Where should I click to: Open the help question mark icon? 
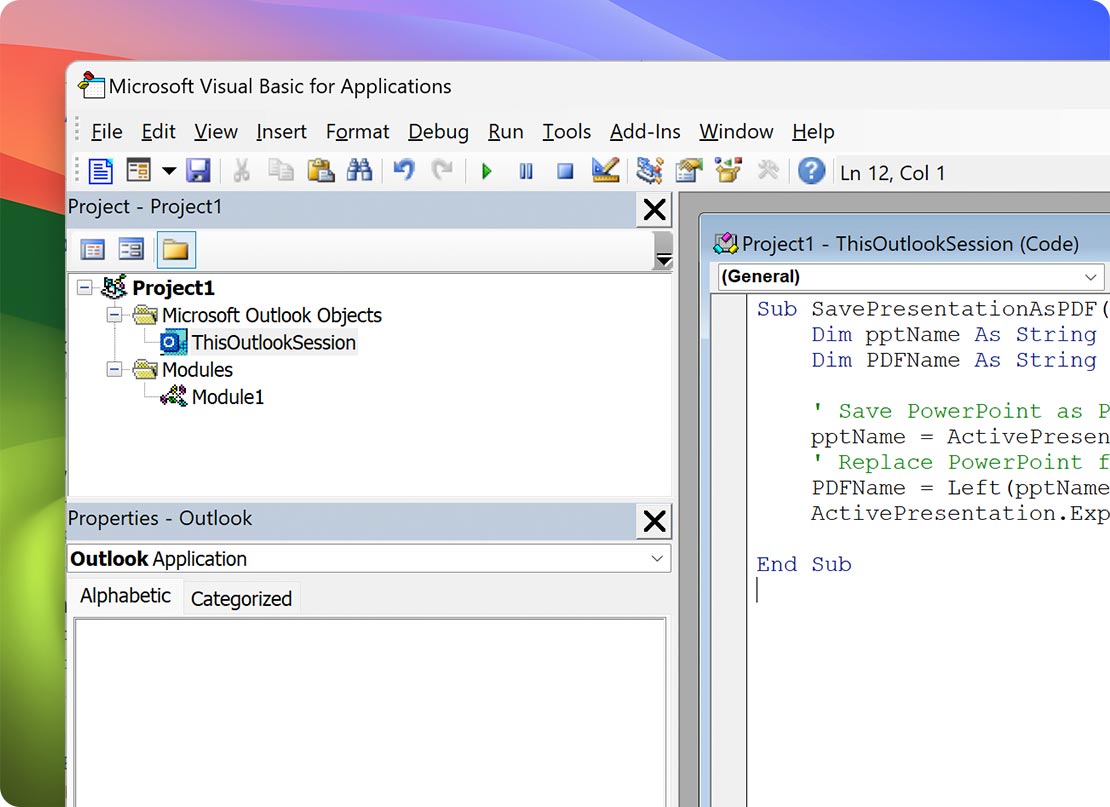811,170
